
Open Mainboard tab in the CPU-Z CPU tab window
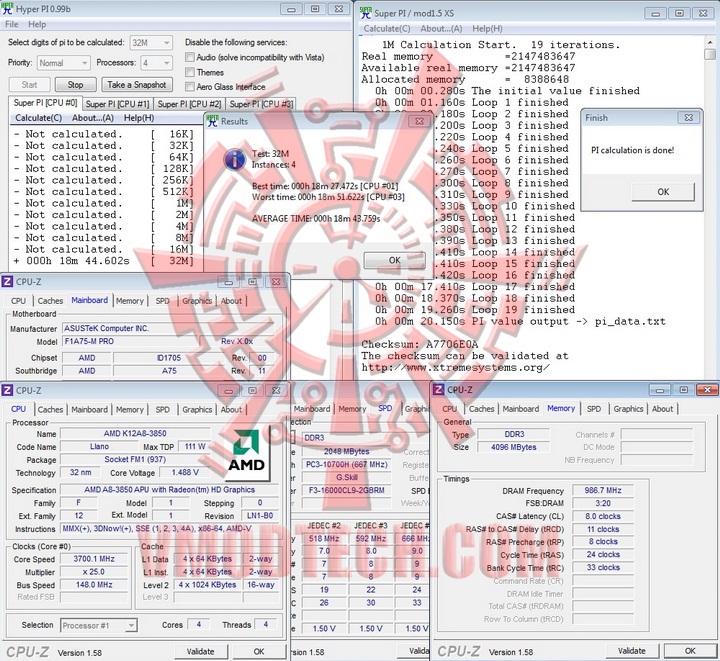(x=90, y=409)
